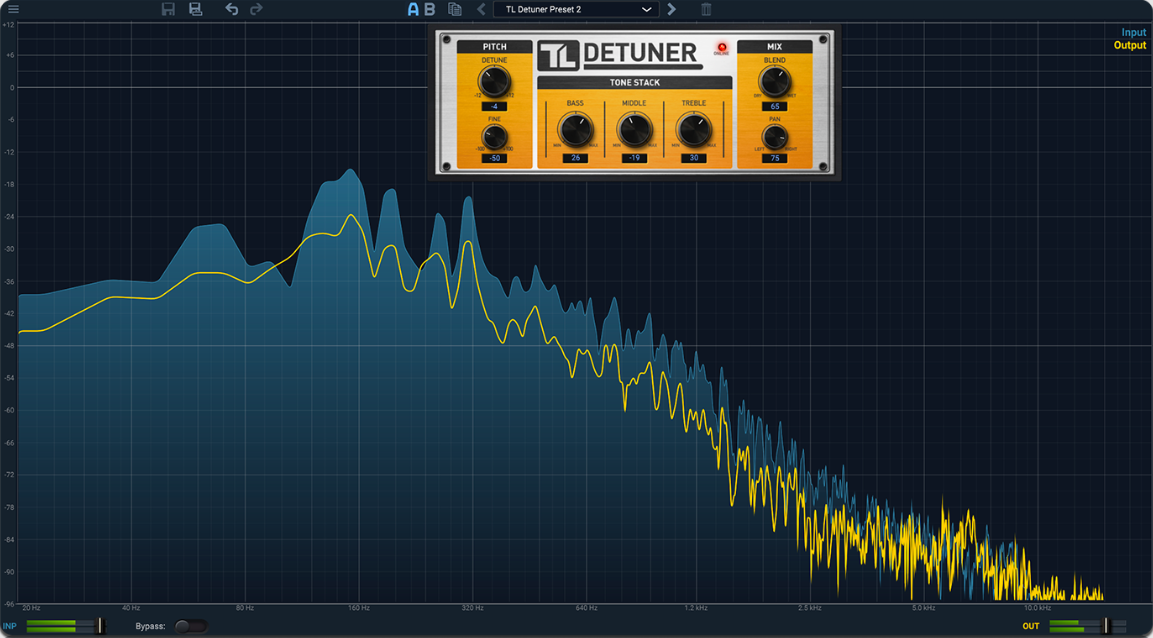
Task: Switch to preset state A
Action: [413, 10]
